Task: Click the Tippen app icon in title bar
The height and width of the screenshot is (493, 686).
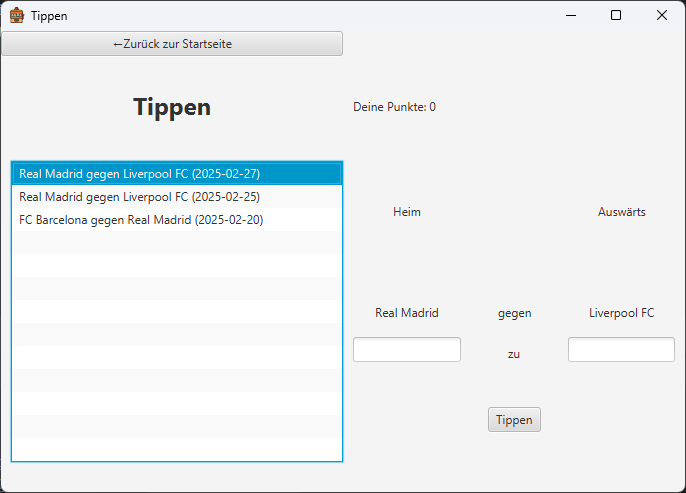Action: (17, 15)
